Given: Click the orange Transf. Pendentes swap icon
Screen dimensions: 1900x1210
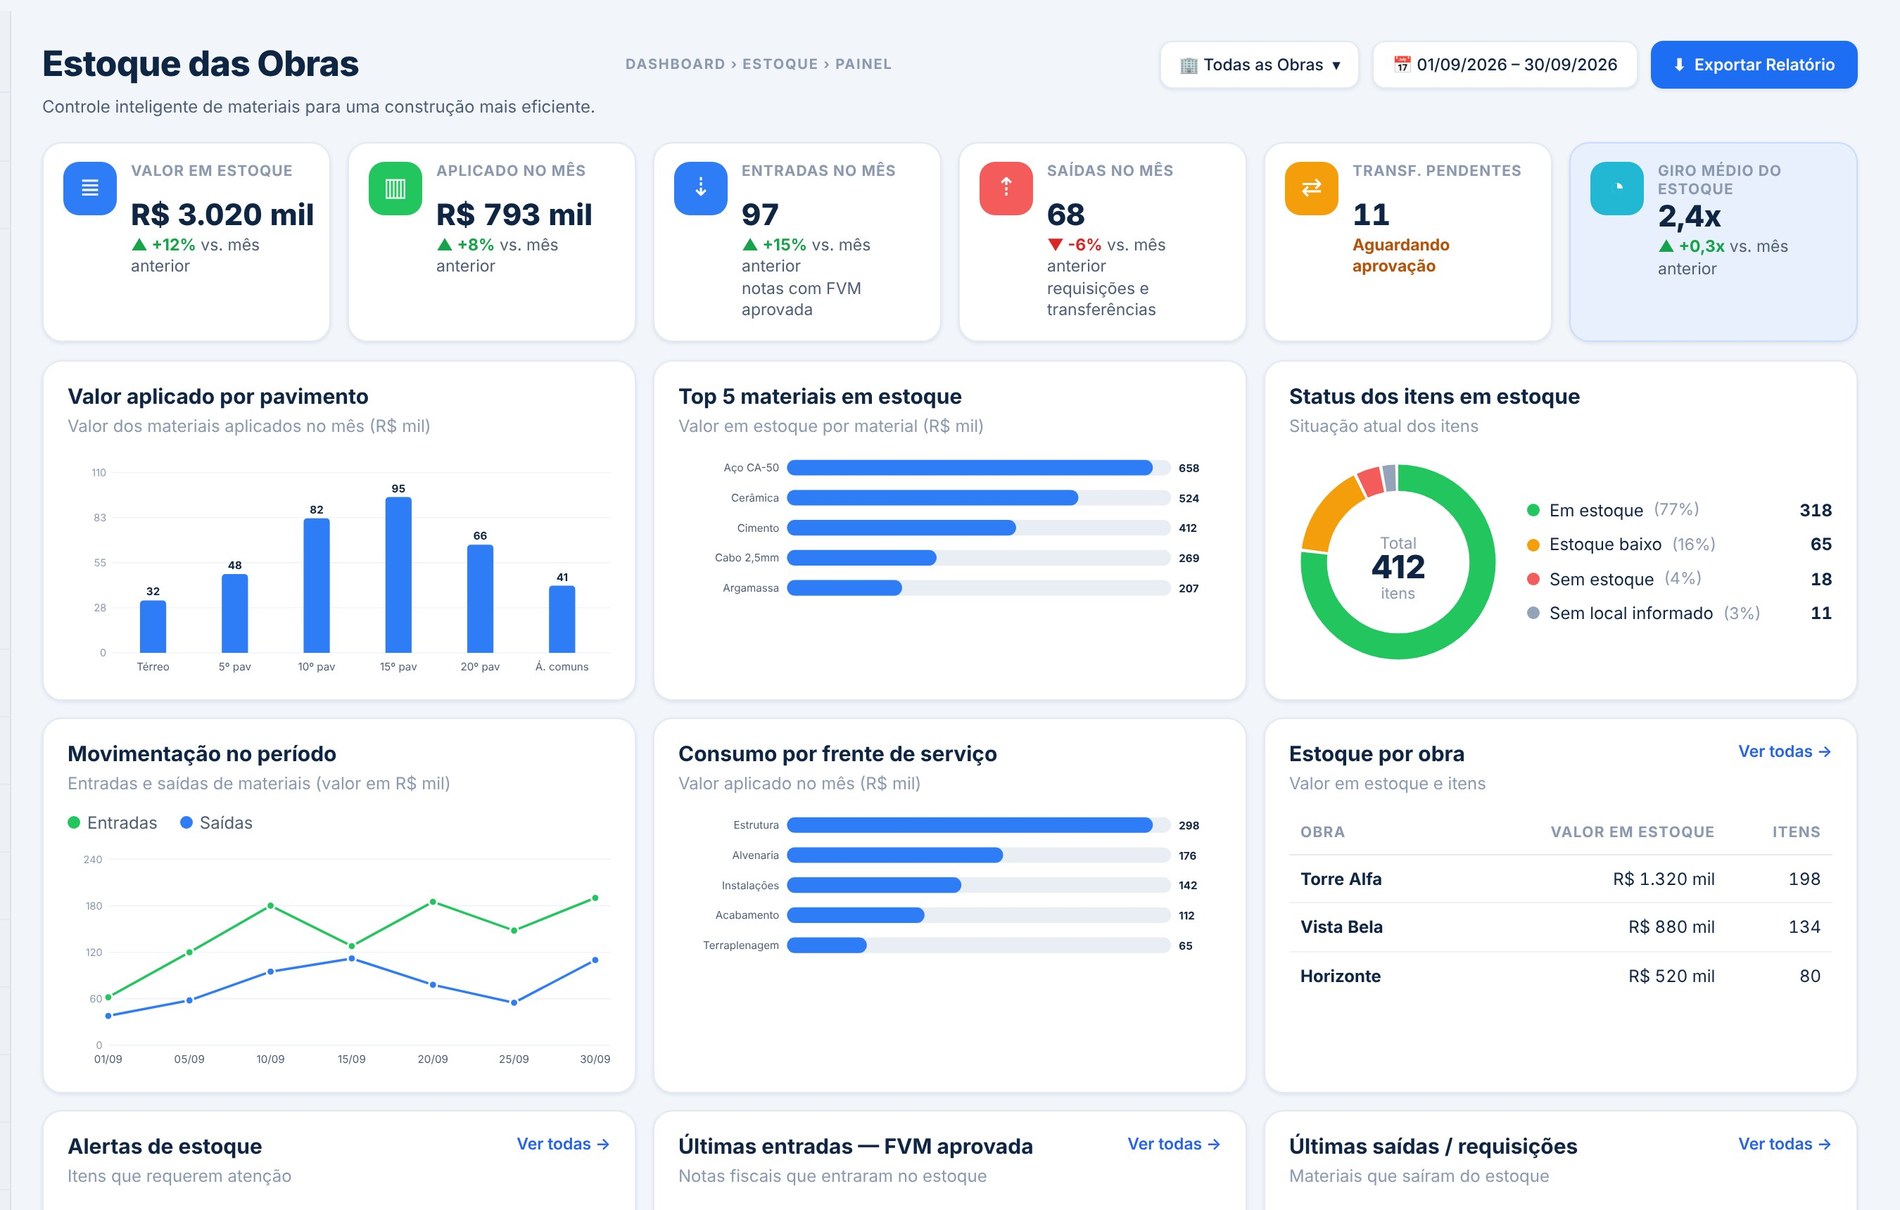Looking at the screenshot, I should [x=1311, y=188].
